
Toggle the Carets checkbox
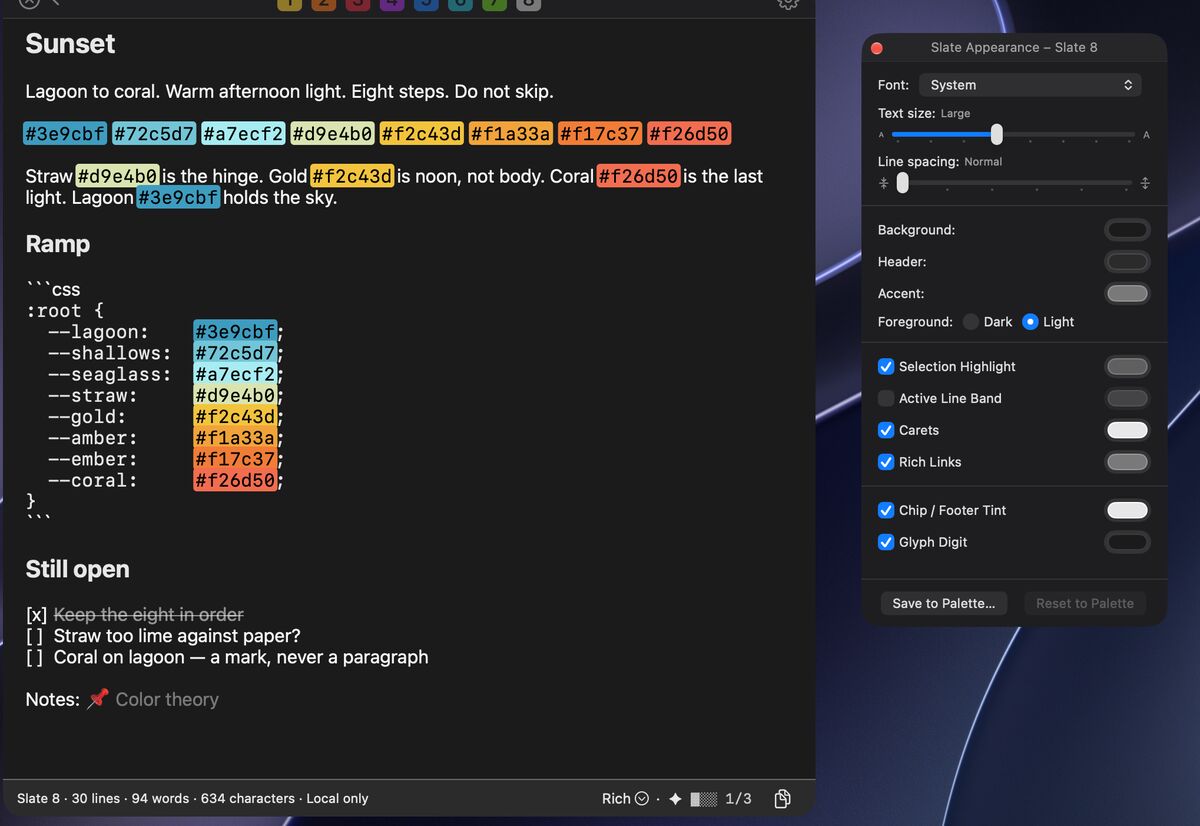[886, 430]
